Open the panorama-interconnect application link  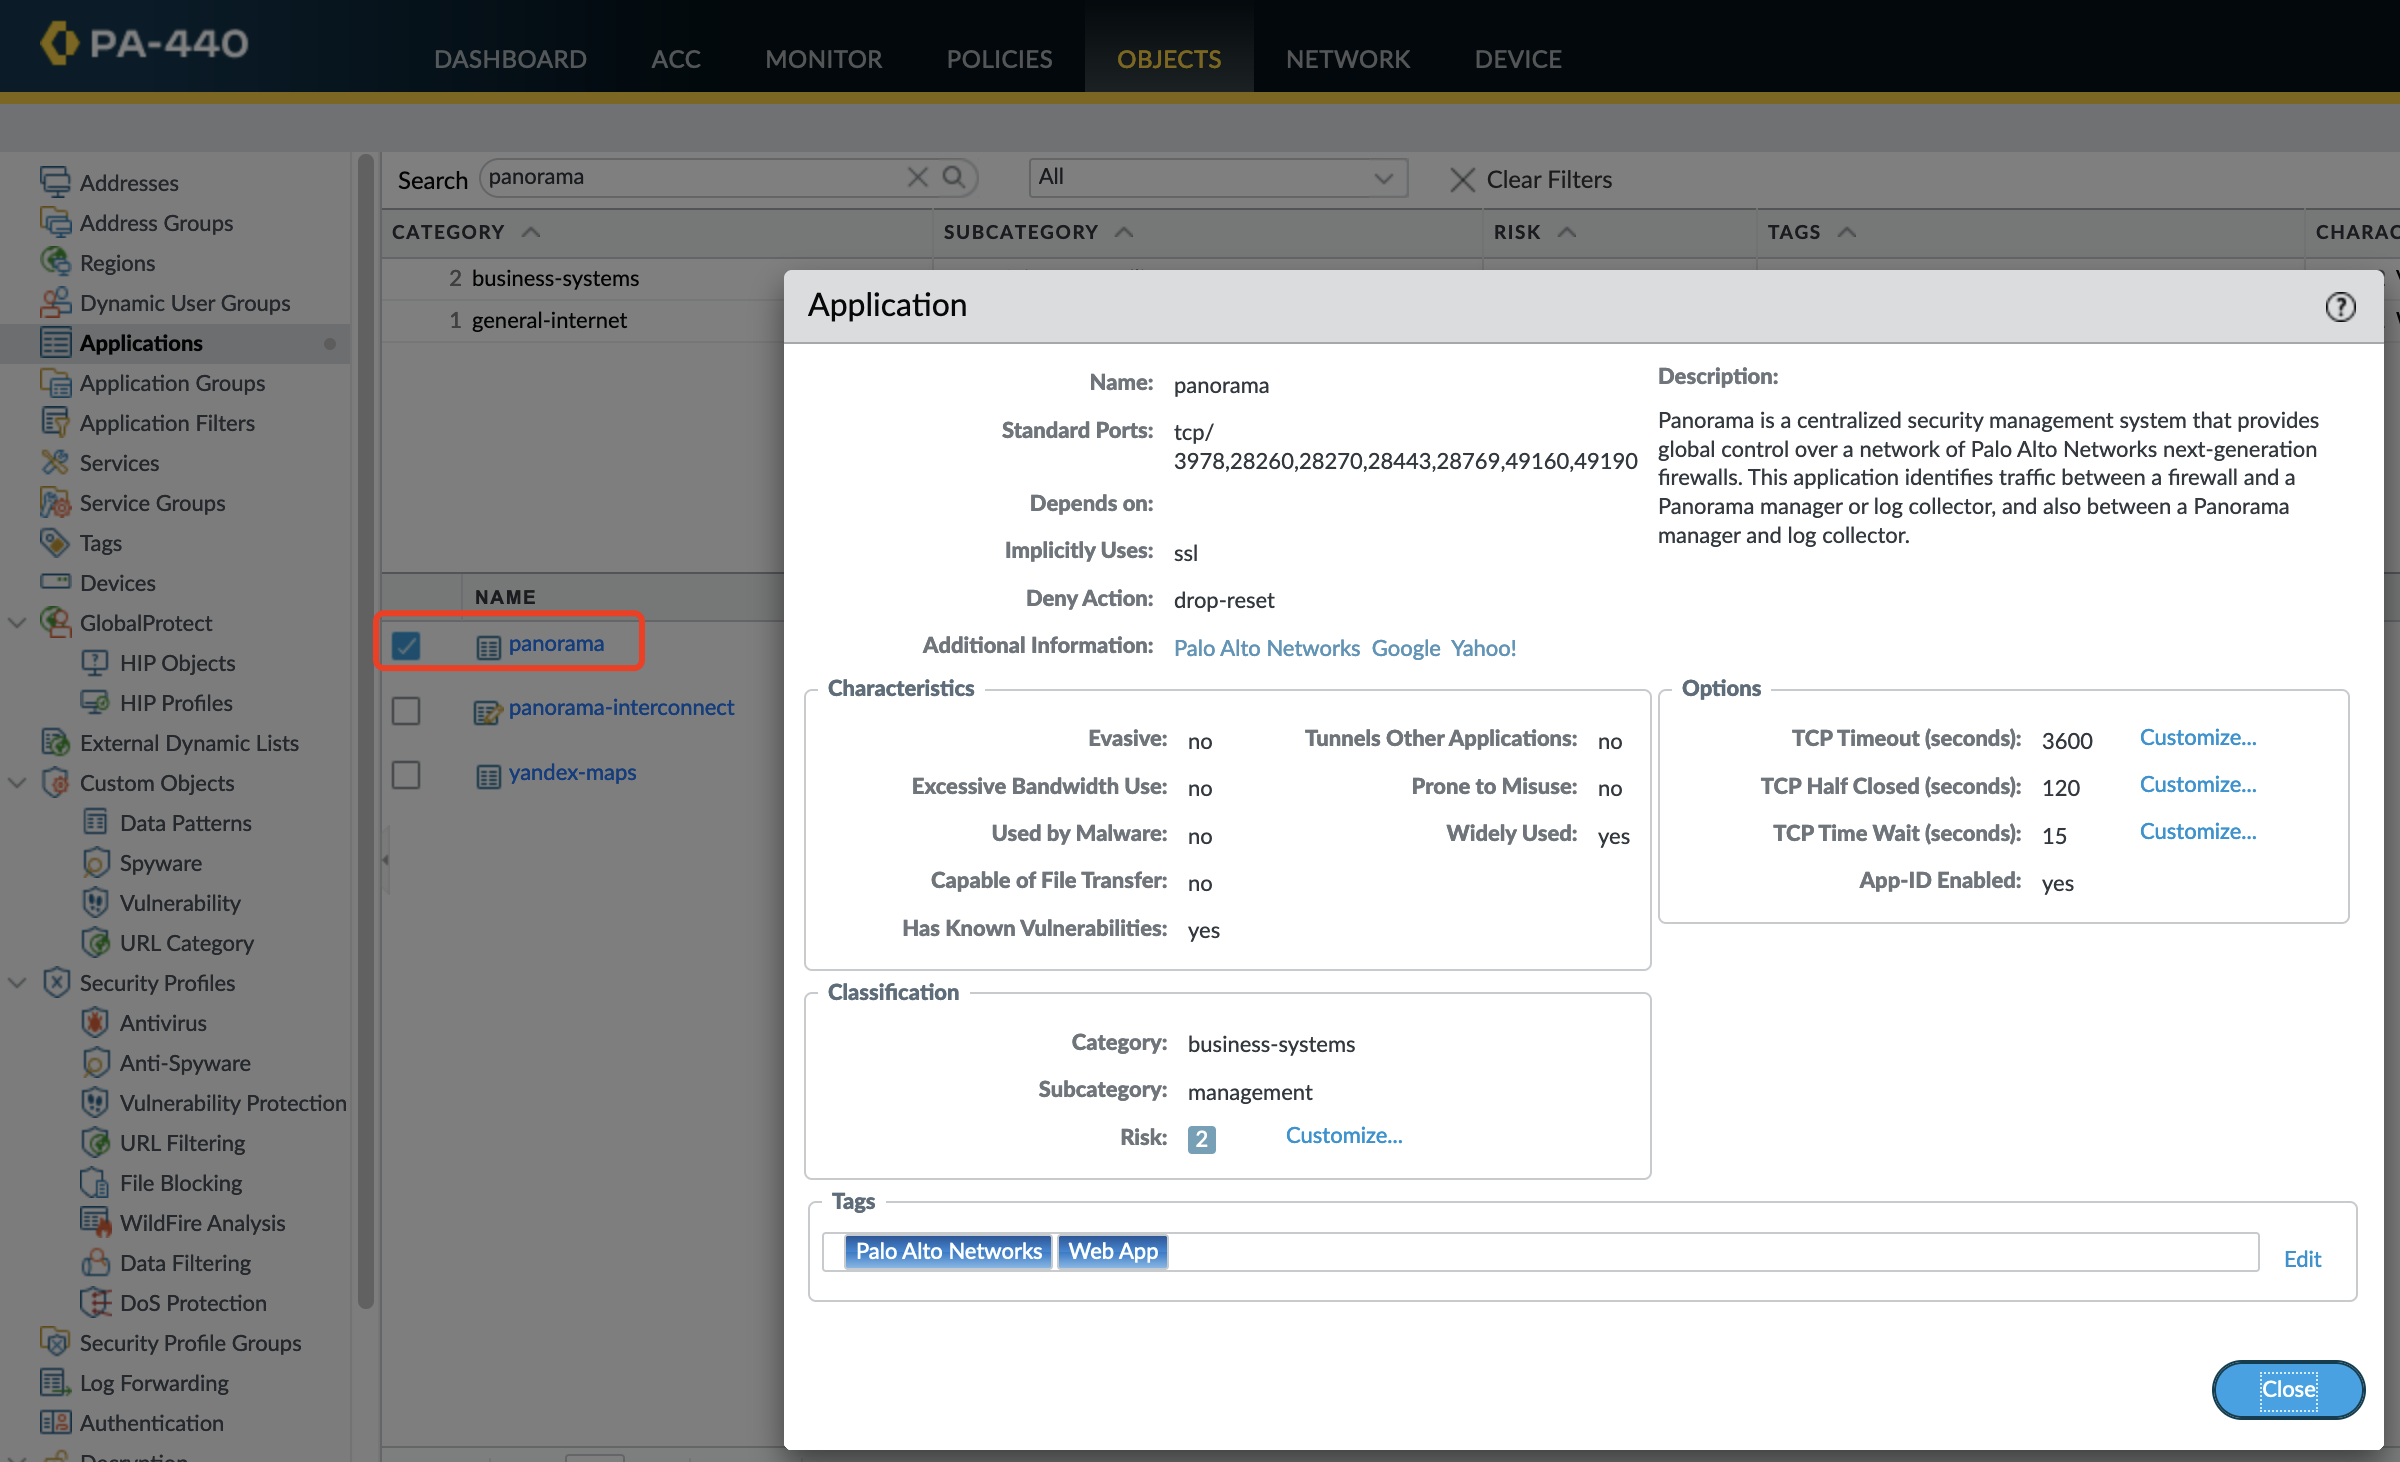pyautogui.click(x=621, y=708)
